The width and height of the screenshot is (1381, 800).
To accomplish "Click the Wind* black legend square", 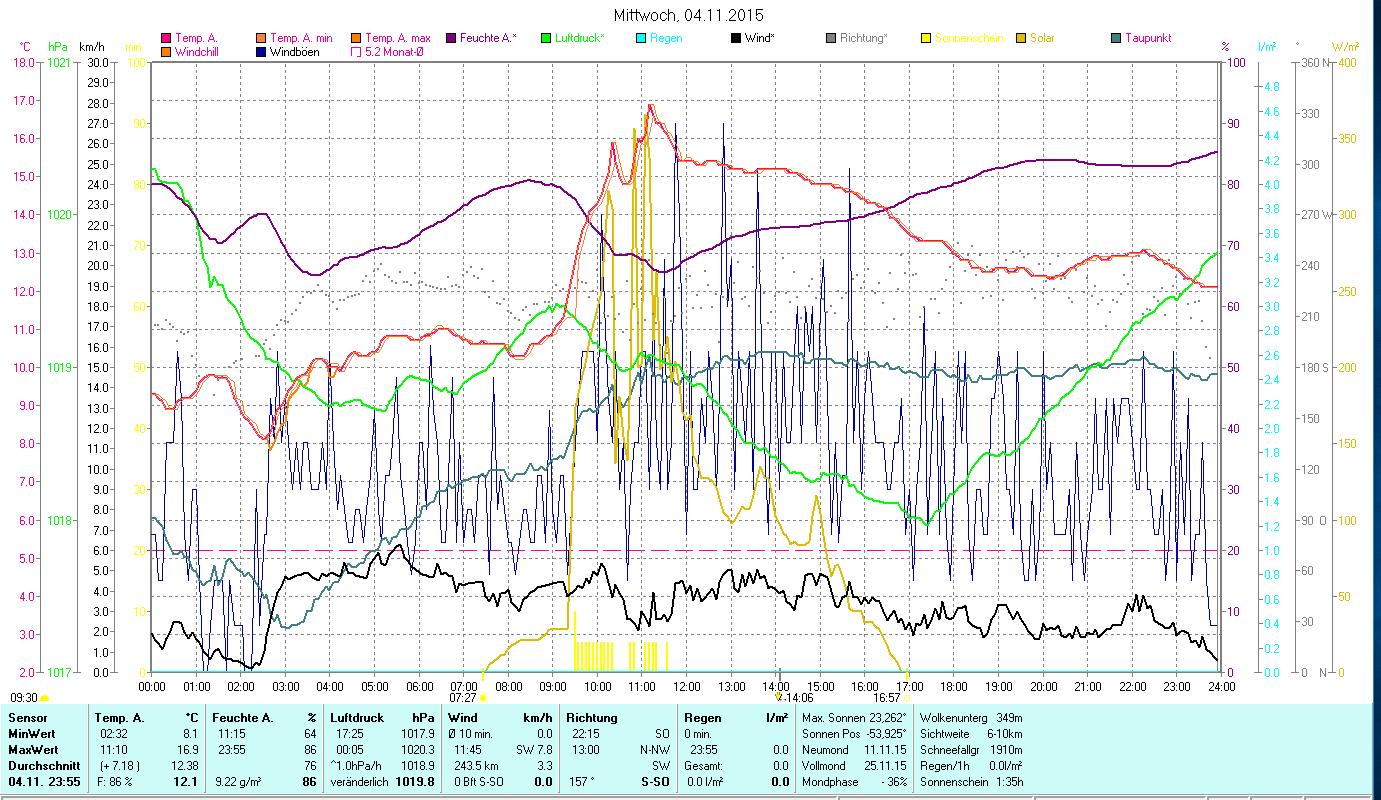I will pos(736,38).
